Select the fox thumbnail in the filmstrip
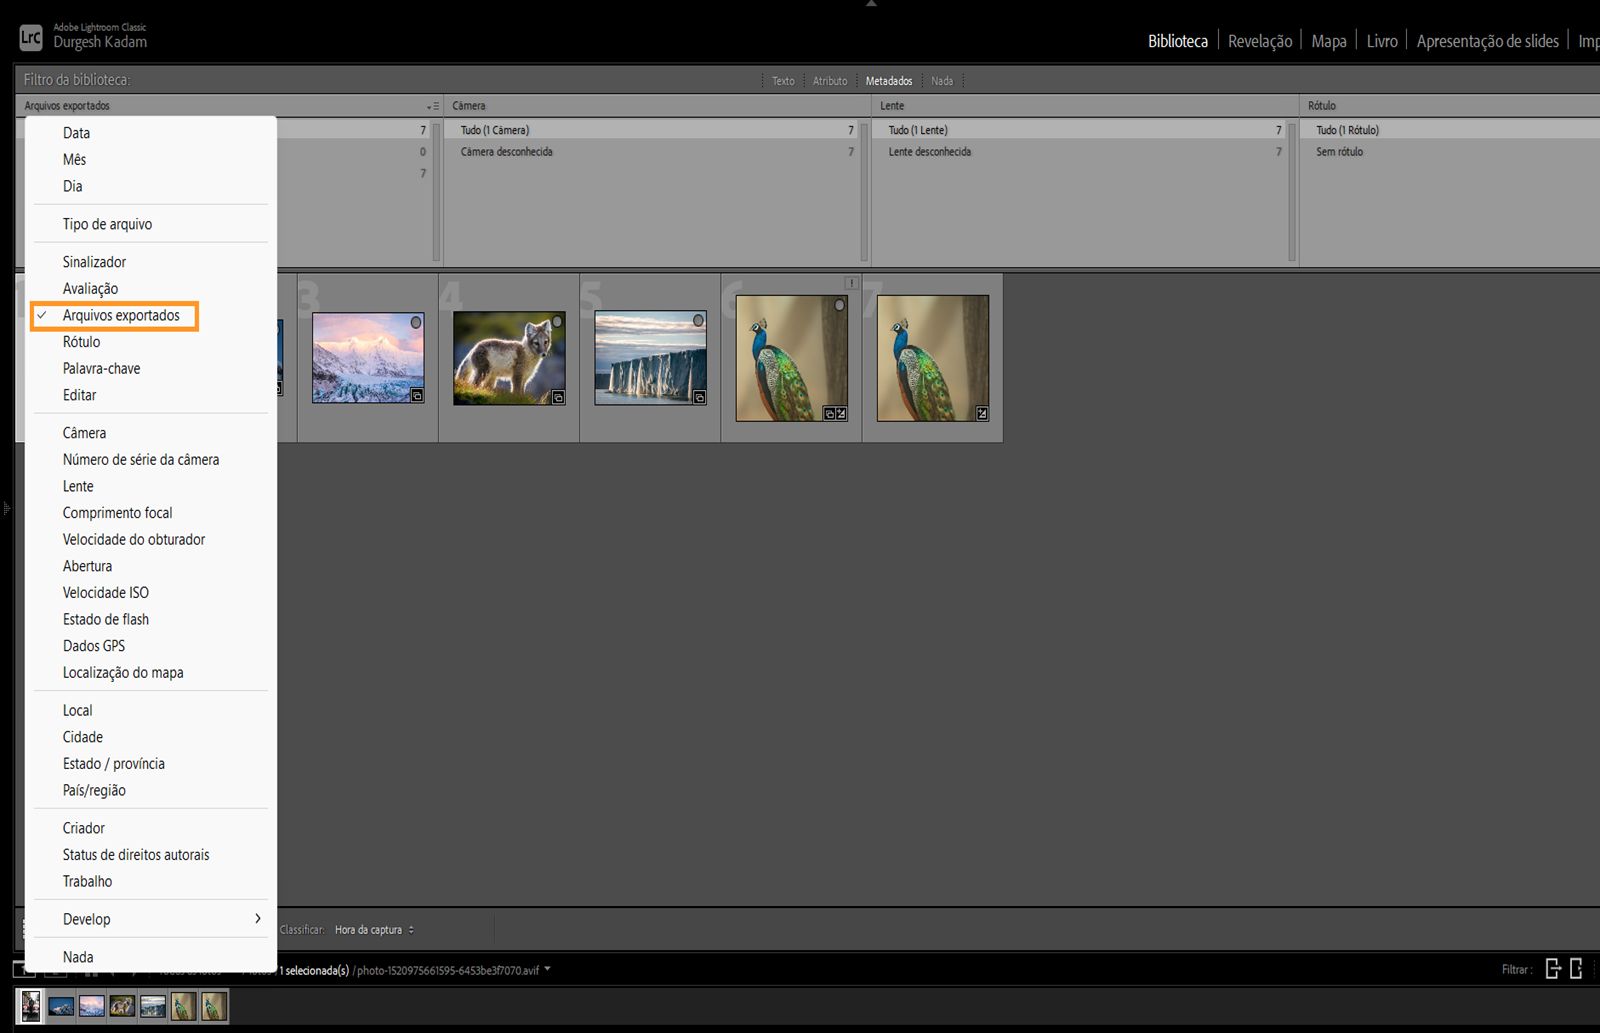Image resolution: width=1600 pixels, height=1033 pixels. [x=122, y=1006]
